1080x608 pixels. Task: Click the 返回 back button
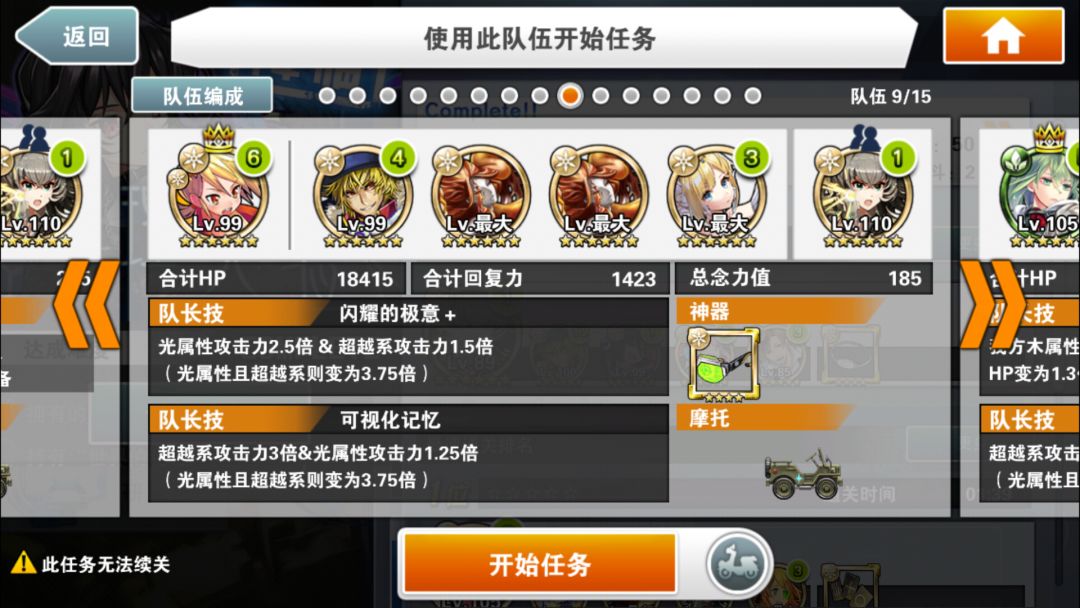78,36
